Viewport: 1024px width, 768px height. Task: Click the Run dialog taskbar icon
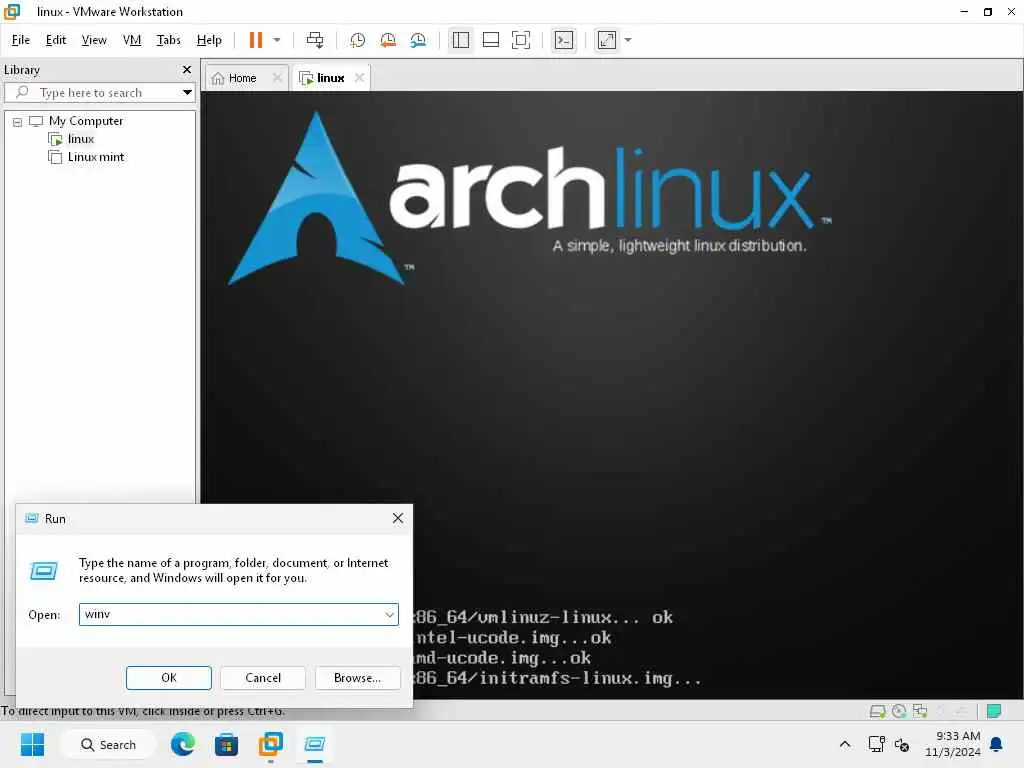tap(314, 744)
